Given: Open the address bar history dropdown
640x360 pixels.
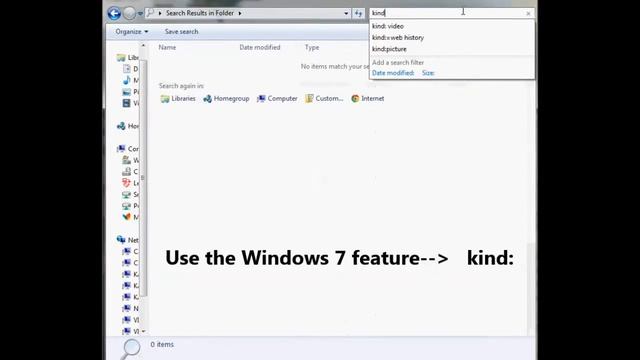Looking at the screenshot, I should 346,13.
